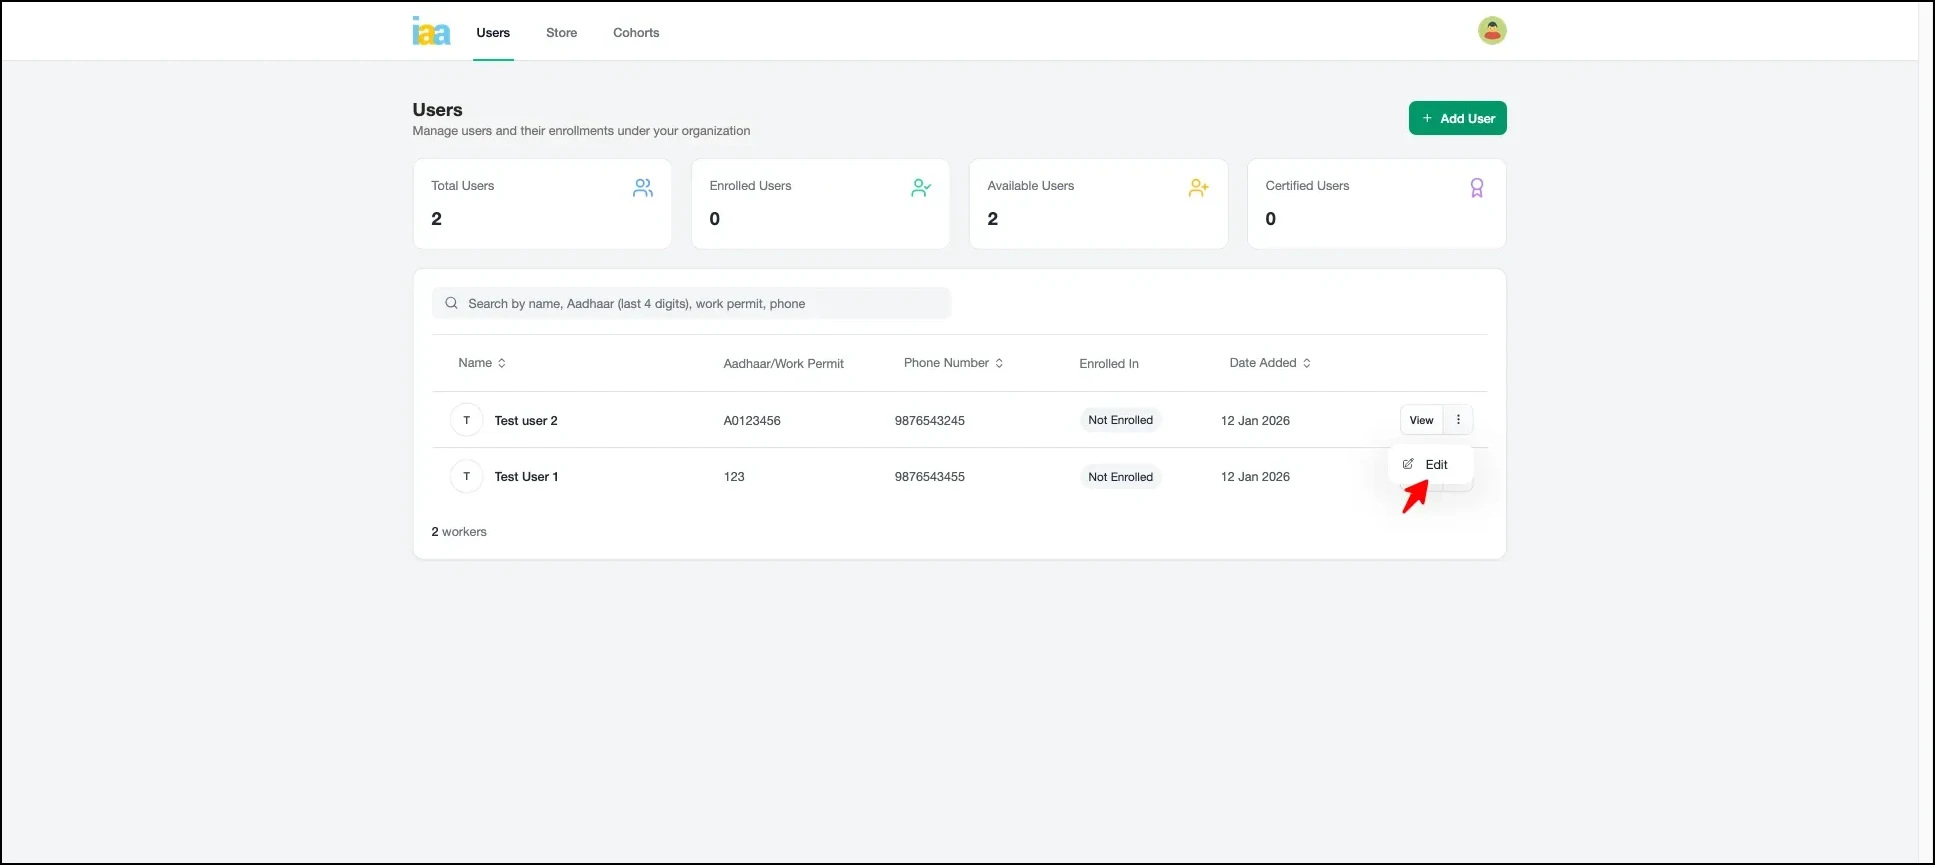Click the T avatar of Test User 1
Screen dimensions: 1935x865
[466, 477]
